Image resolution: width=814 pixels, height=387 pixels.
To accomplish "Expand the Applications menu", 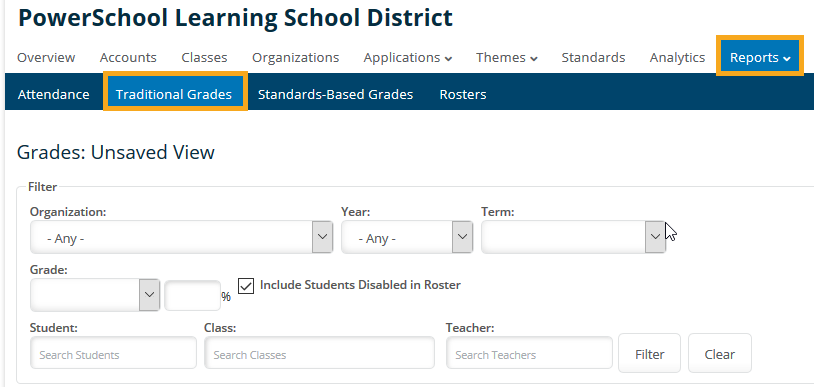I will coord(408,58).
